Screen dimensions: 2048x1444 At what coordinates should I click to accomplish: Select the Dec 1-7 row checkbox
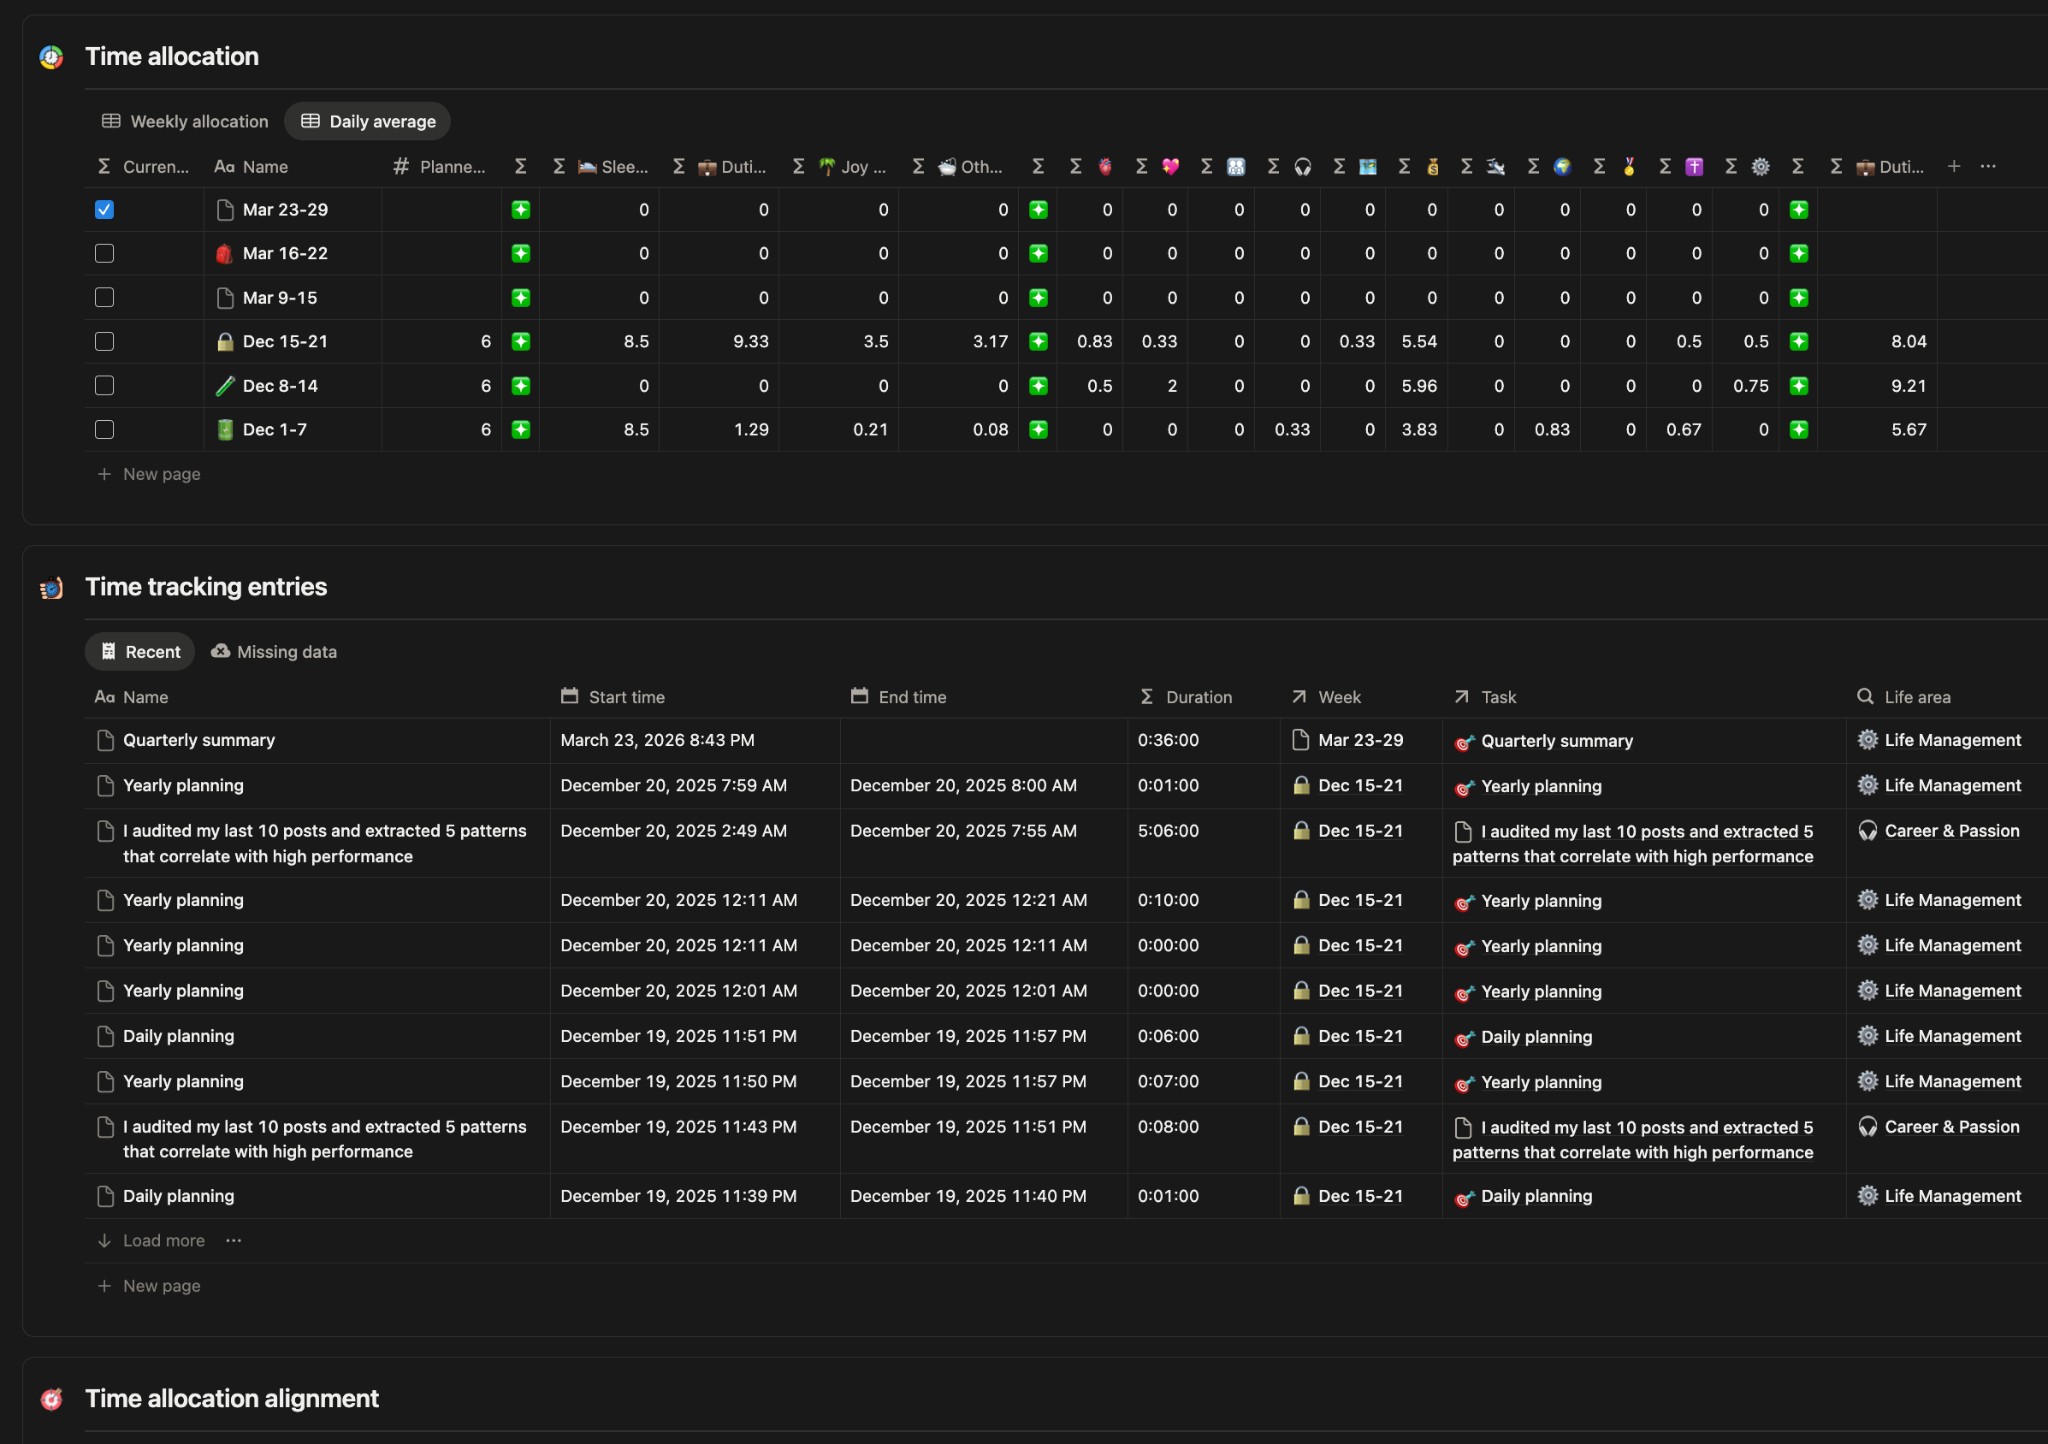[104, 429]
